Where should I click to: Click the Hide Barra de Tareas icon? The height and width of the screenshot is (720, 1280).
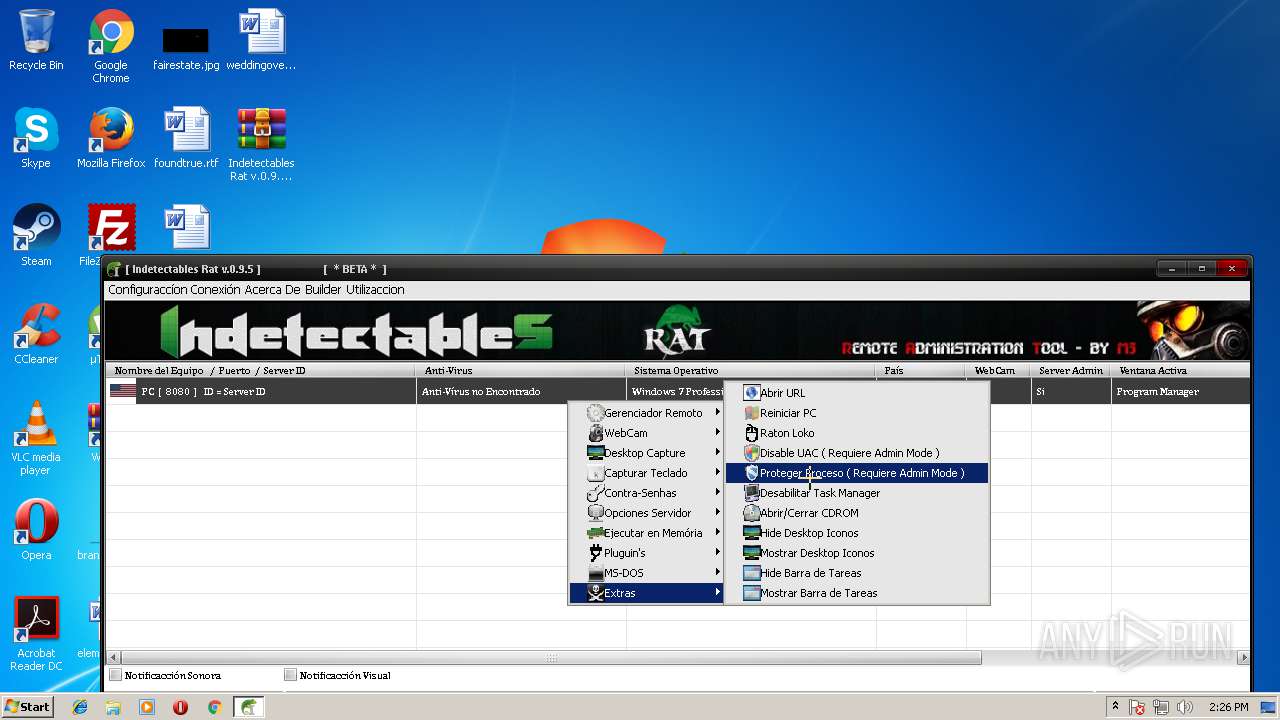click(752, 573)
